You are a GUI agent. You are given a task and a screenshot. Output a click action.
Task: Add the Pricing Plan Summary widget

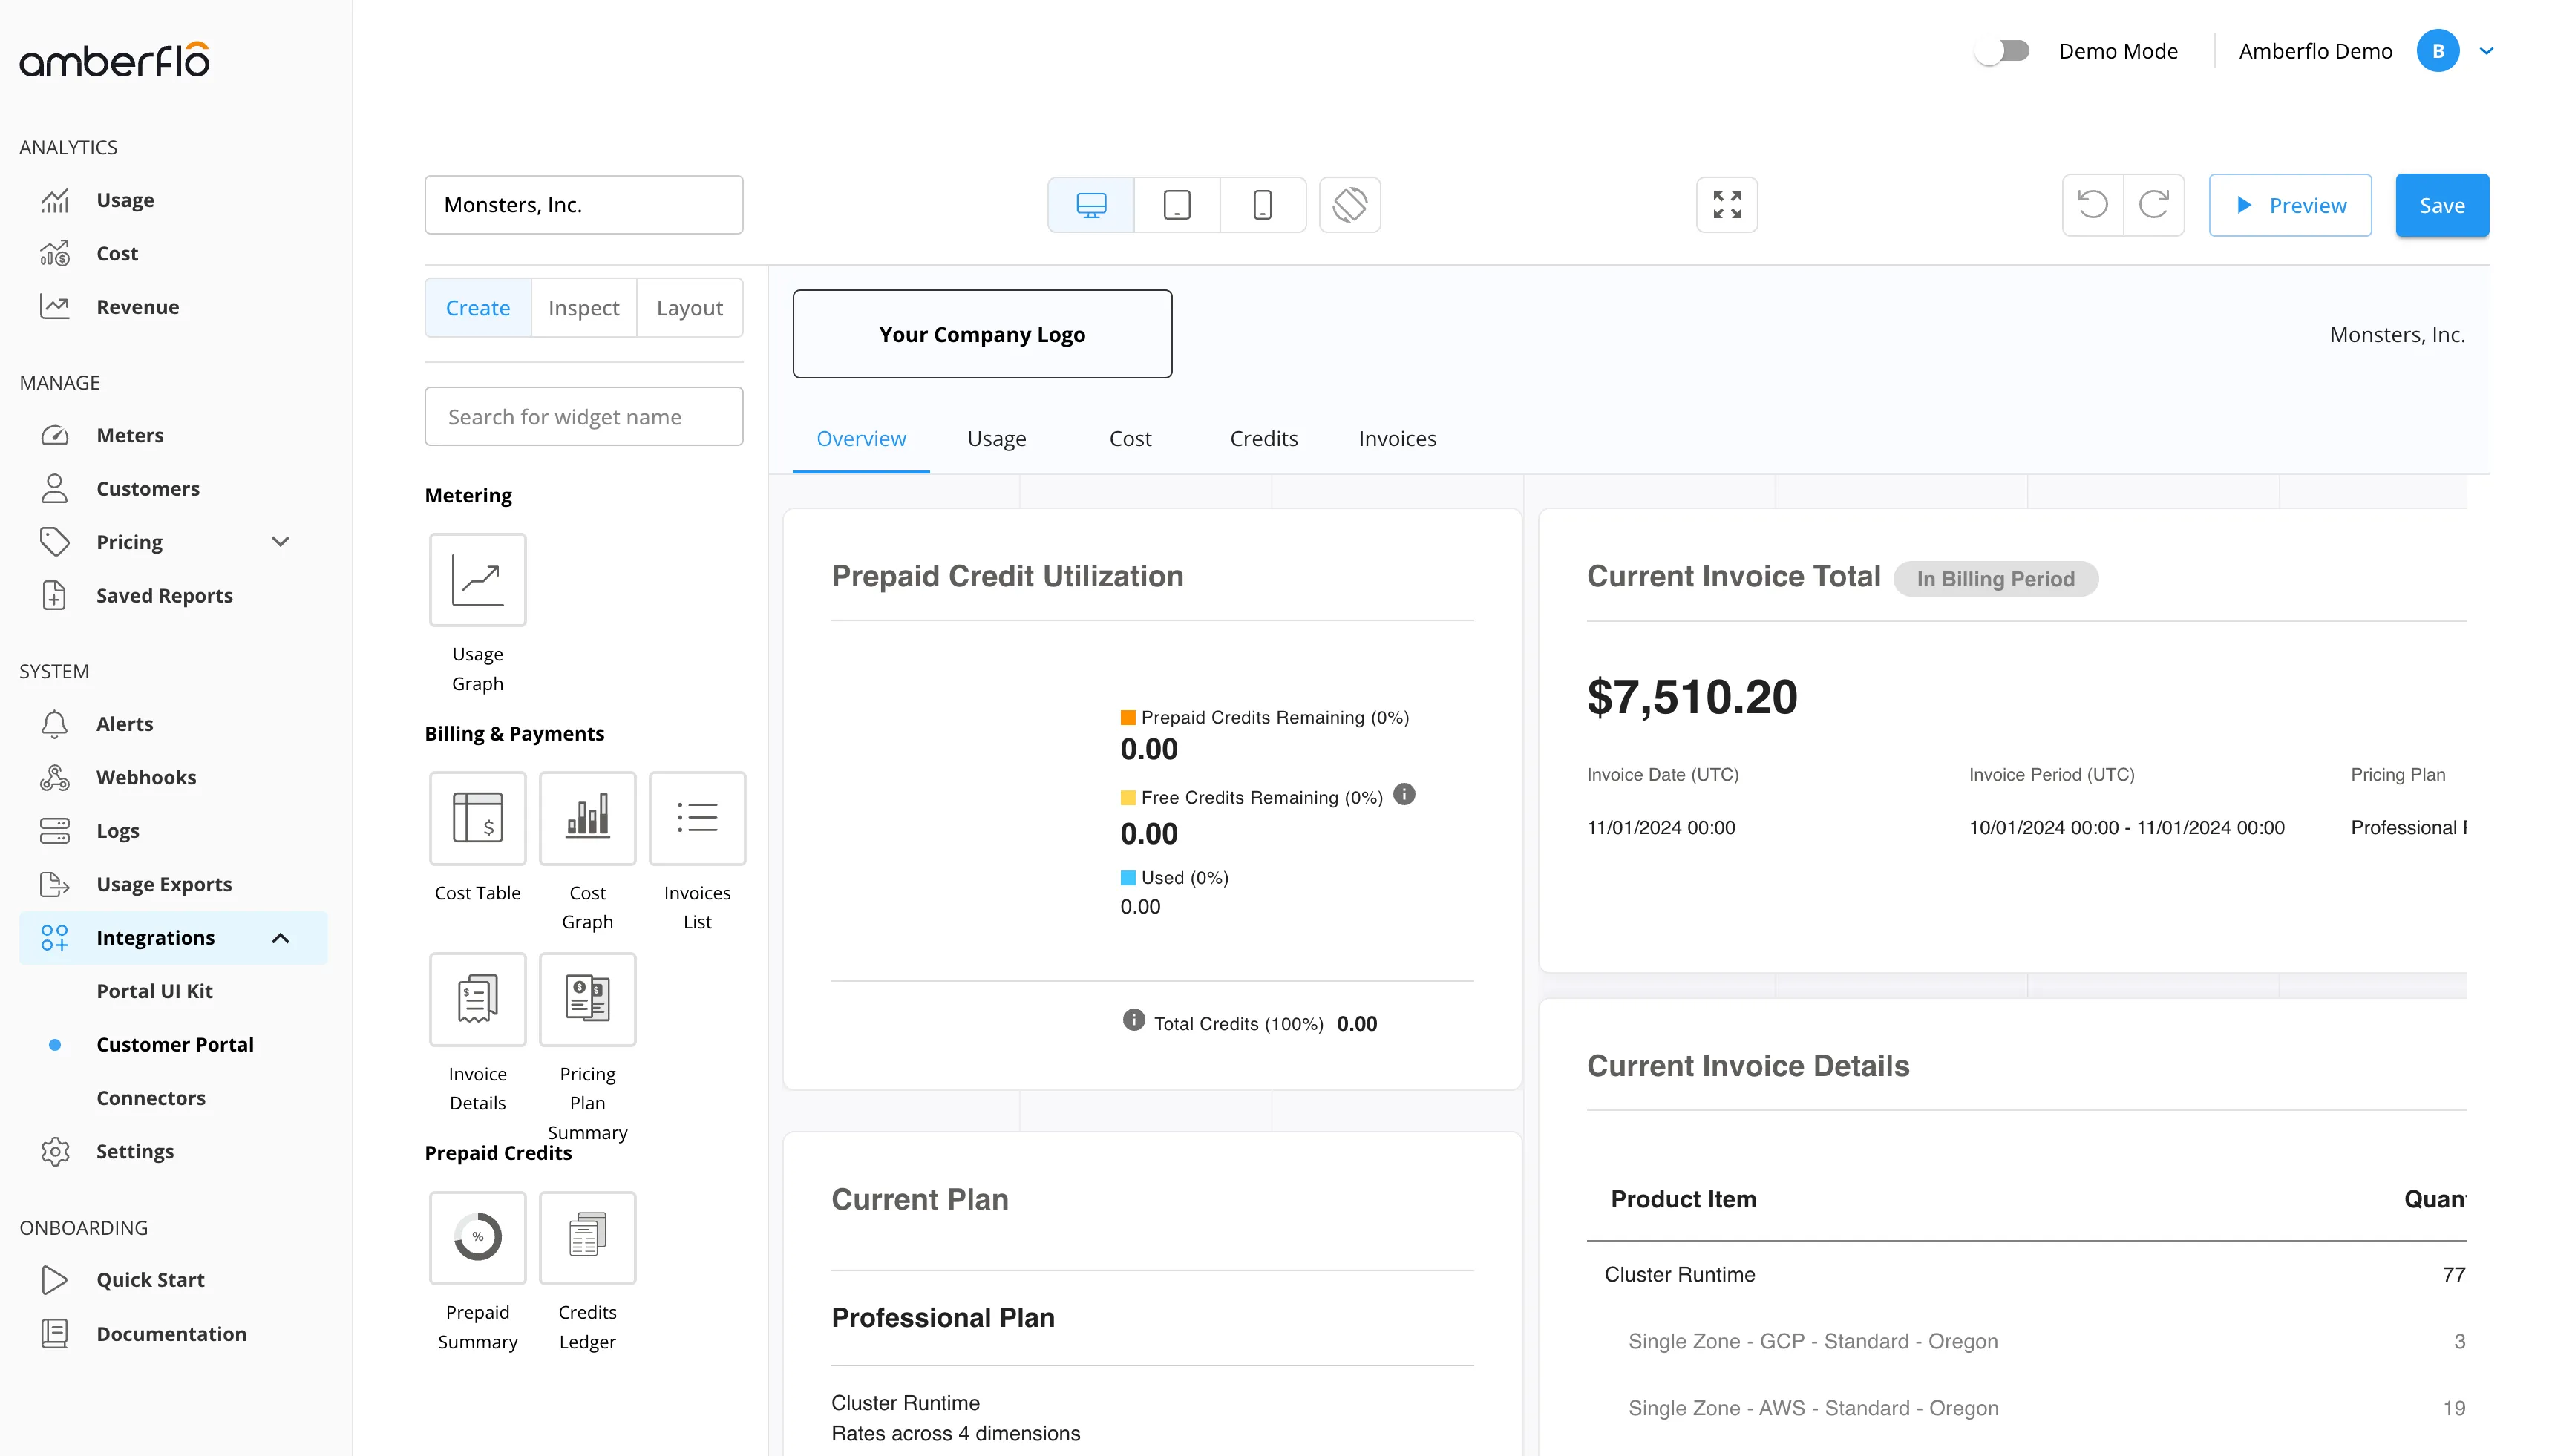(x=588, y=999)
